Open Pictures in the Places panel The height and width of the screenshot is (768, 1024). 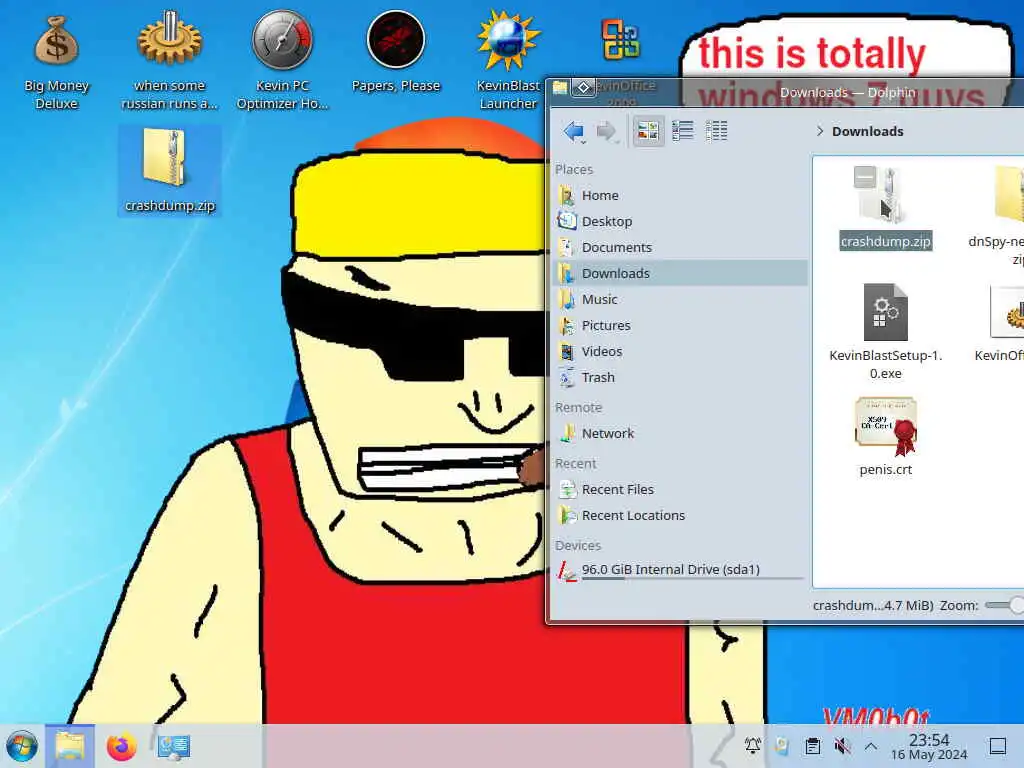click(x=679, y=325)
